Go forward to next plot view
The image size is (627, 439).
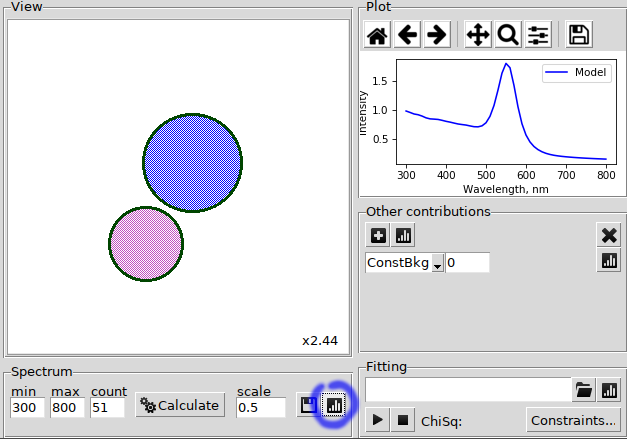[437, 35]
